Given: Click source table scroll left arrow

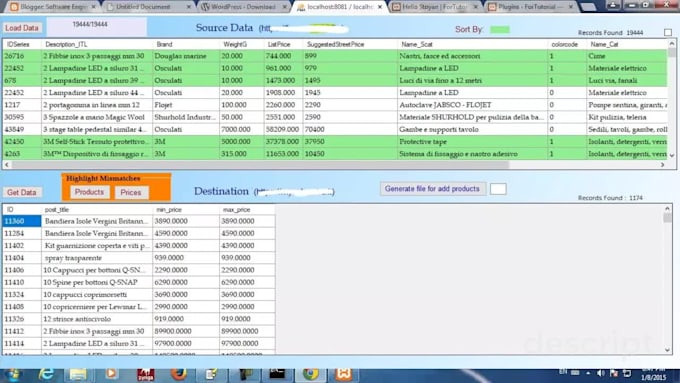Looking at the screenshot, I should tap(7, 165).
